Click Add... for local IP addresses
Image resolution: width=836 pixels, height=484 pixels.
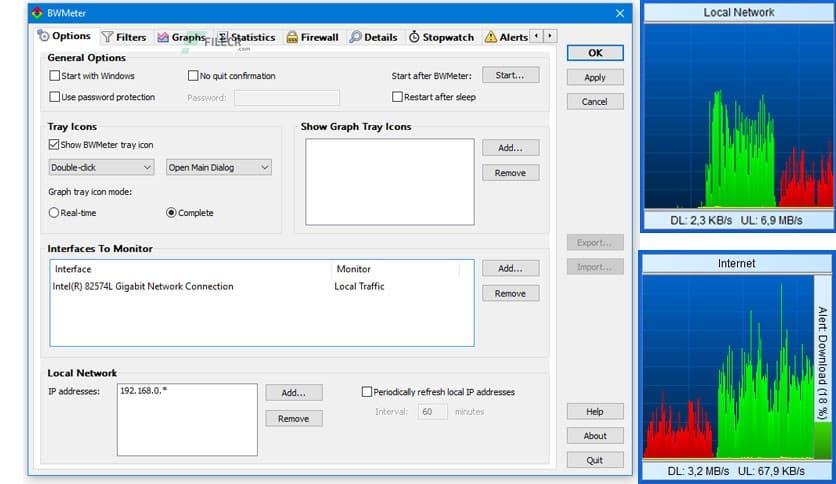tap(294, 393)
